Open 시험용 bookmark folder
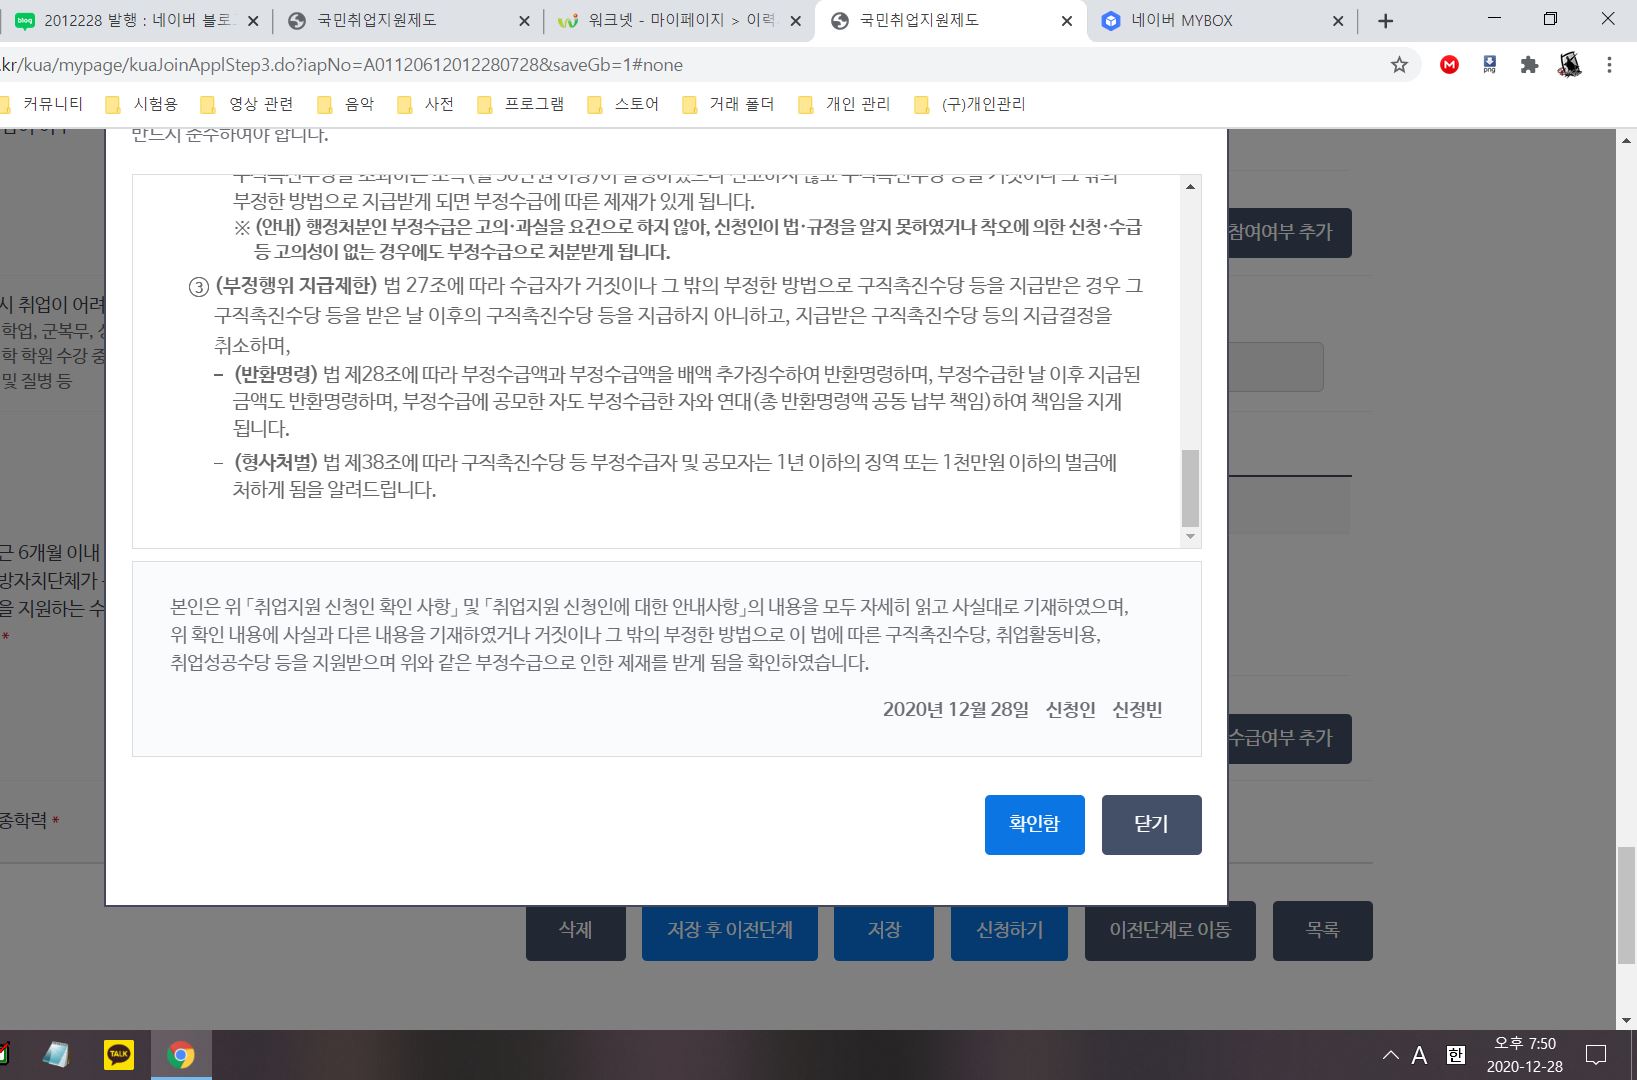The height and width of the screenshot is (1080, 1637). [142, 104]
